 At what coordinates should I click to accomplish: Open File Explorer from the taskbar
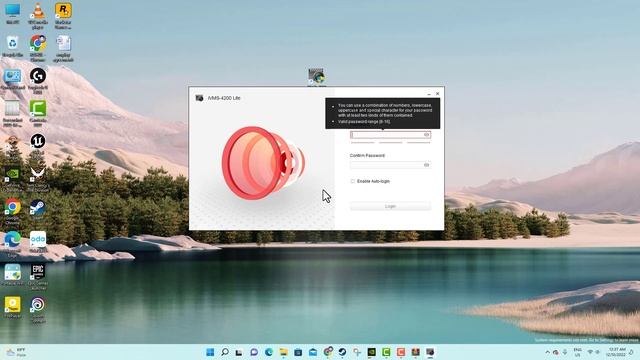click(283, 352)
